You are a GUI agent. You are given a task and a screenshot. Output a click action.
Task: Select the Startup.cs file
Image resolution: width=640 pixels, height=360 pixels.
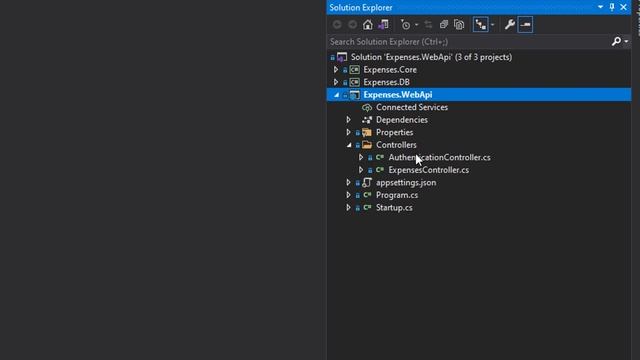[394, 208]
